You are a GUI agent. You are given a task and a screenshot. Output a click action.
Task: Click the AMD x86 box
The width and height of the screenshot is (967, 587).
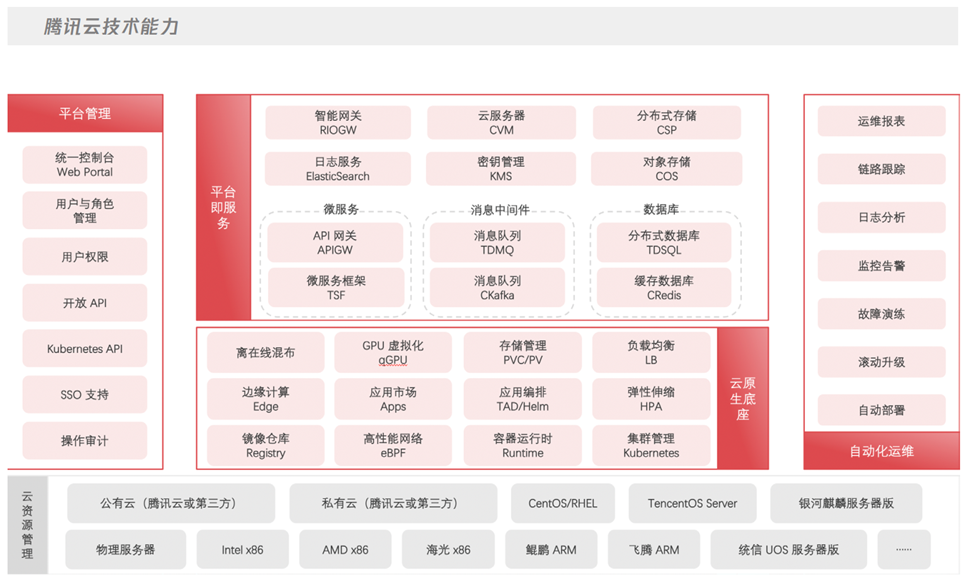345,550
